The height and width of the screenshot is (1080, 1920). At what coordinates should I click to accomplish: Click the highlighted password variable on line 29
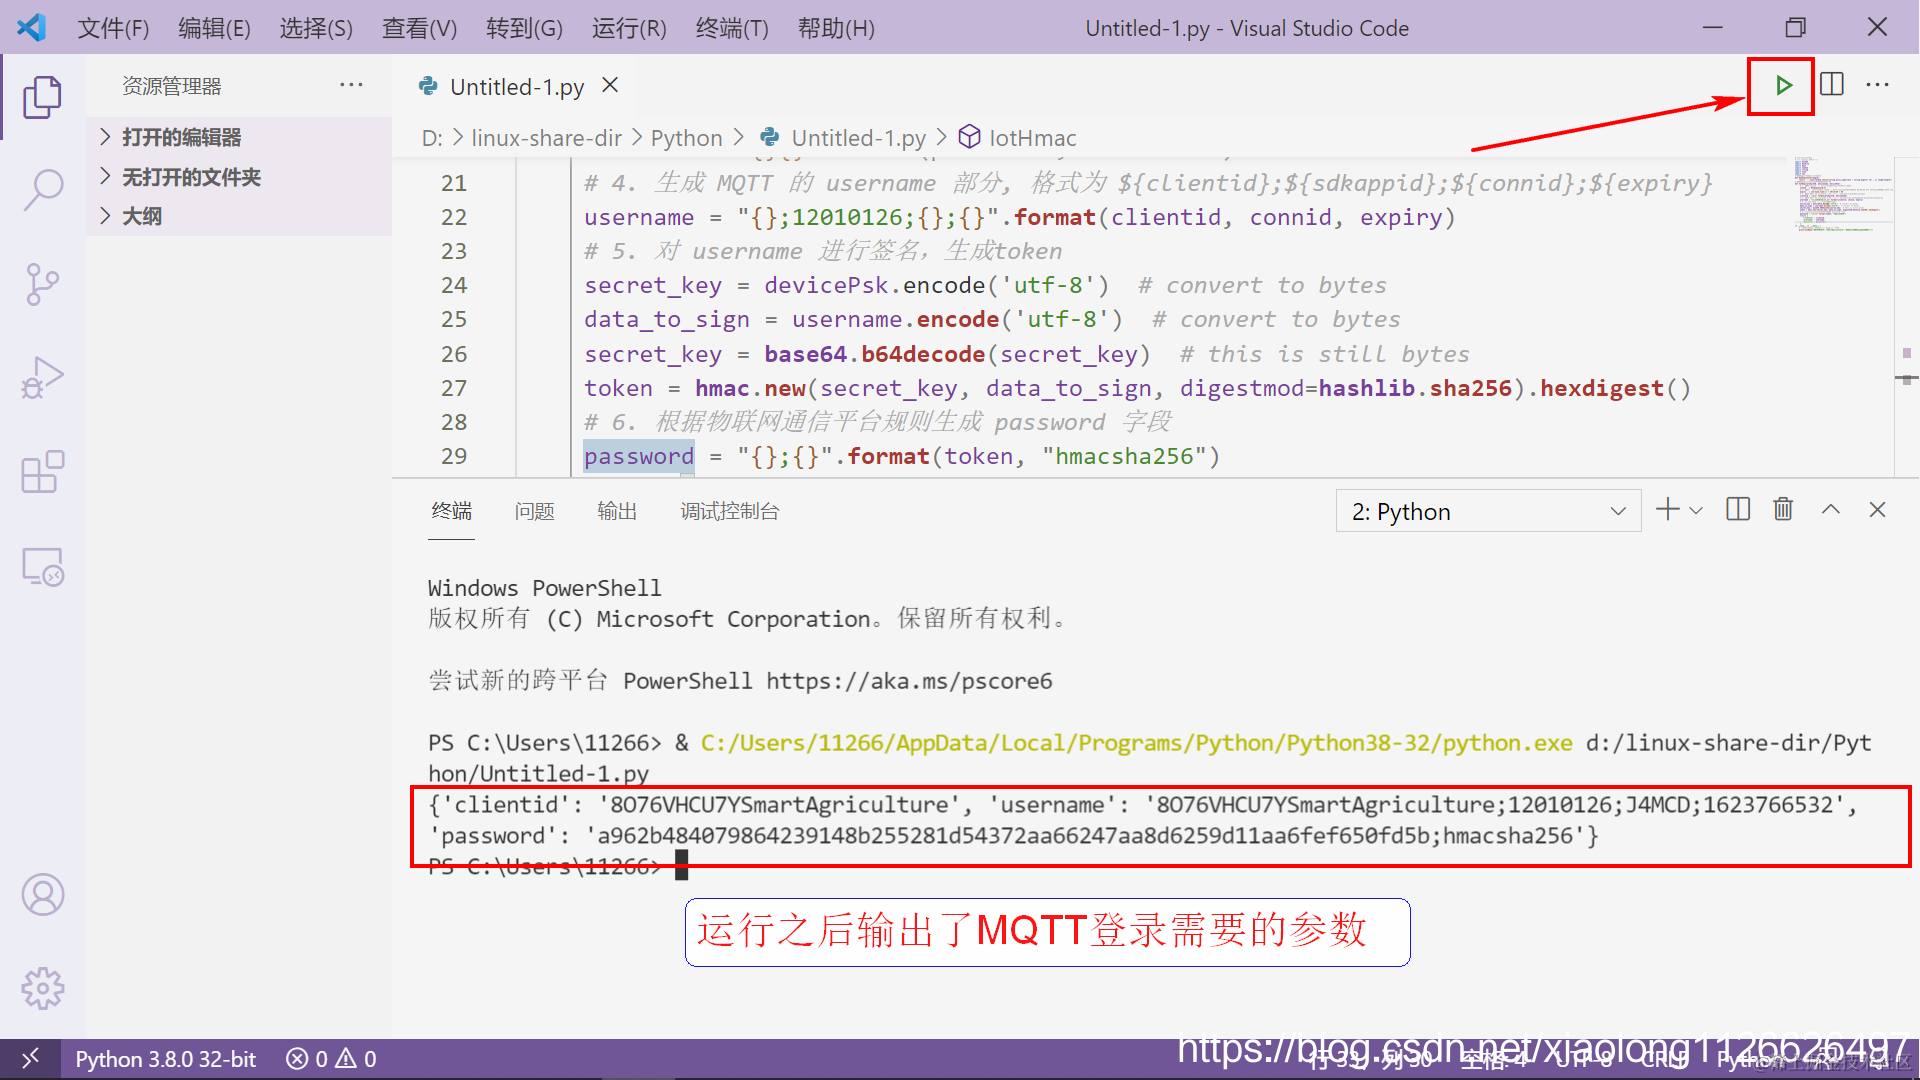click(638, 456)
